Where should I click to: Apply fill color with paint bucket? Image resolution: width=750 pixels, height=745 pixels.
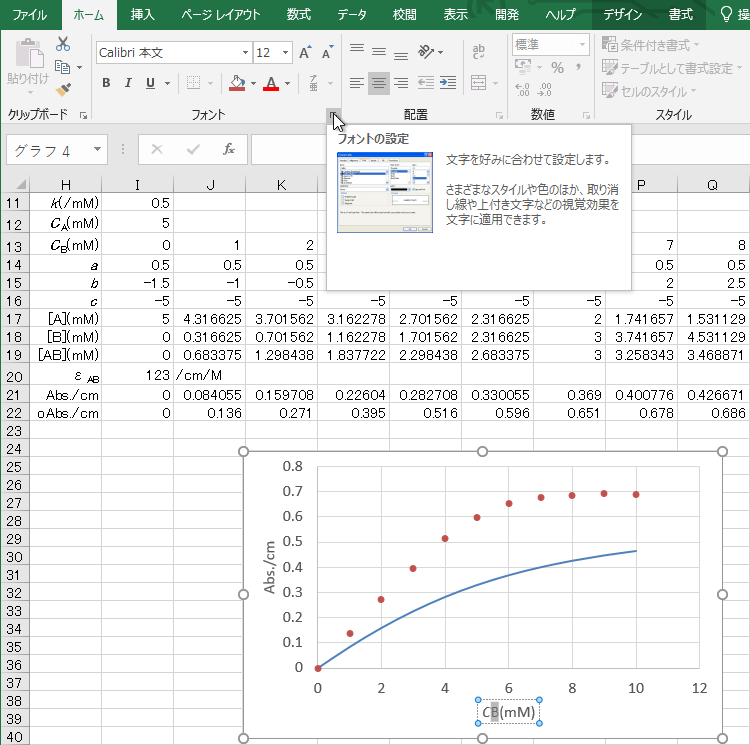(x=237, y=83)
